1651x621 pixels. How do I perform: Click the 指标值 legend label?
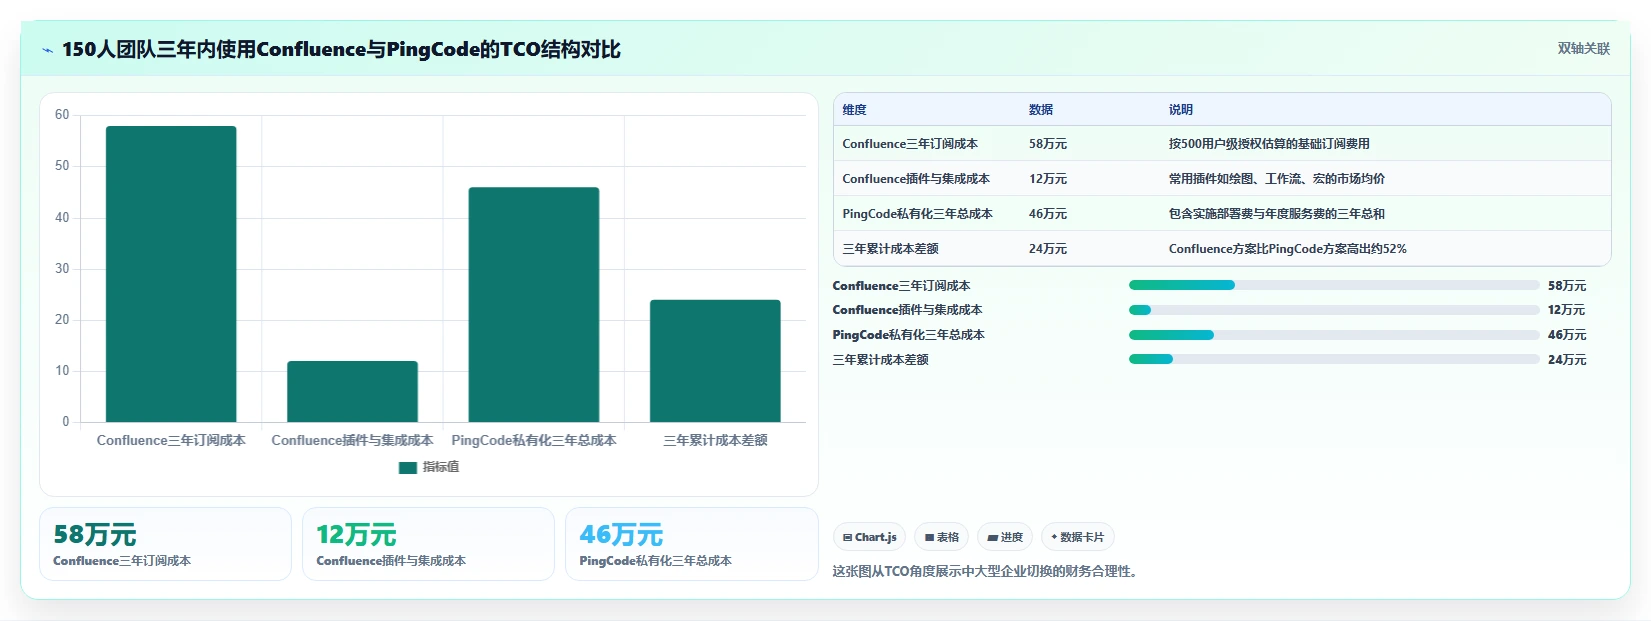(440, 467)
